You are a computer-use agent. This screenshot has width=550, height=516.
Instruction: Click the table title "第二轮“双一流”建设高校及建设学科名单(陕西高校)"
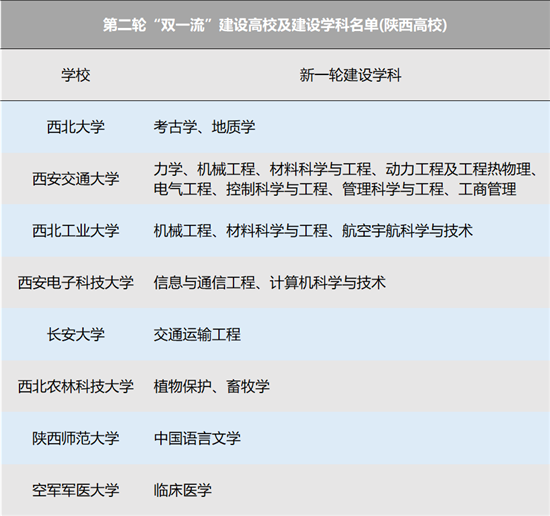tap(275, 25)
